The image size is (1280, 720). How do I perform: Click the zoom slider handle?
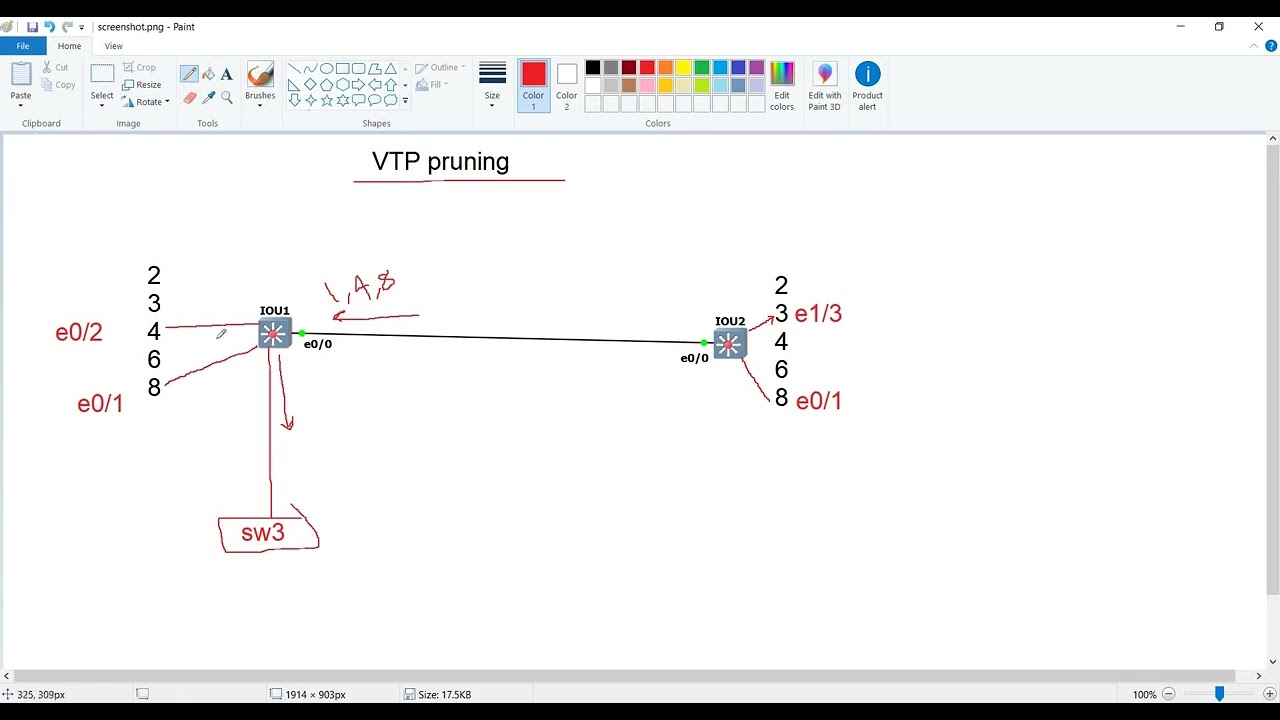coord(1219,694)
